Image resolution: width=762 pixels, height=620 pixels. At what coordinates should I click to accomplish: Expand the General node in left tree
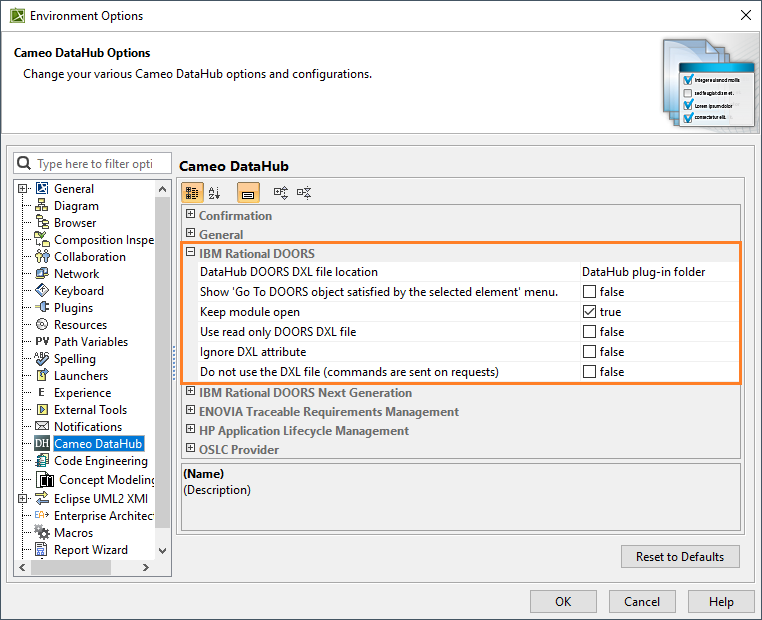click(x=23, y=189)
